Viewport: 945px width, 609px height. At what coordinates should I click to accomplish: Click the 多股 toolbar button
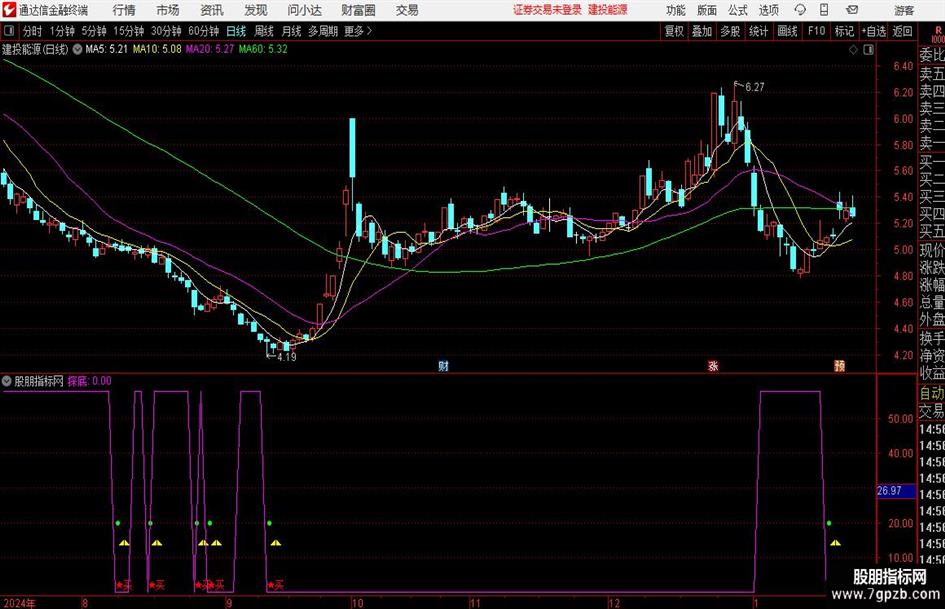(x=730, y=31)
